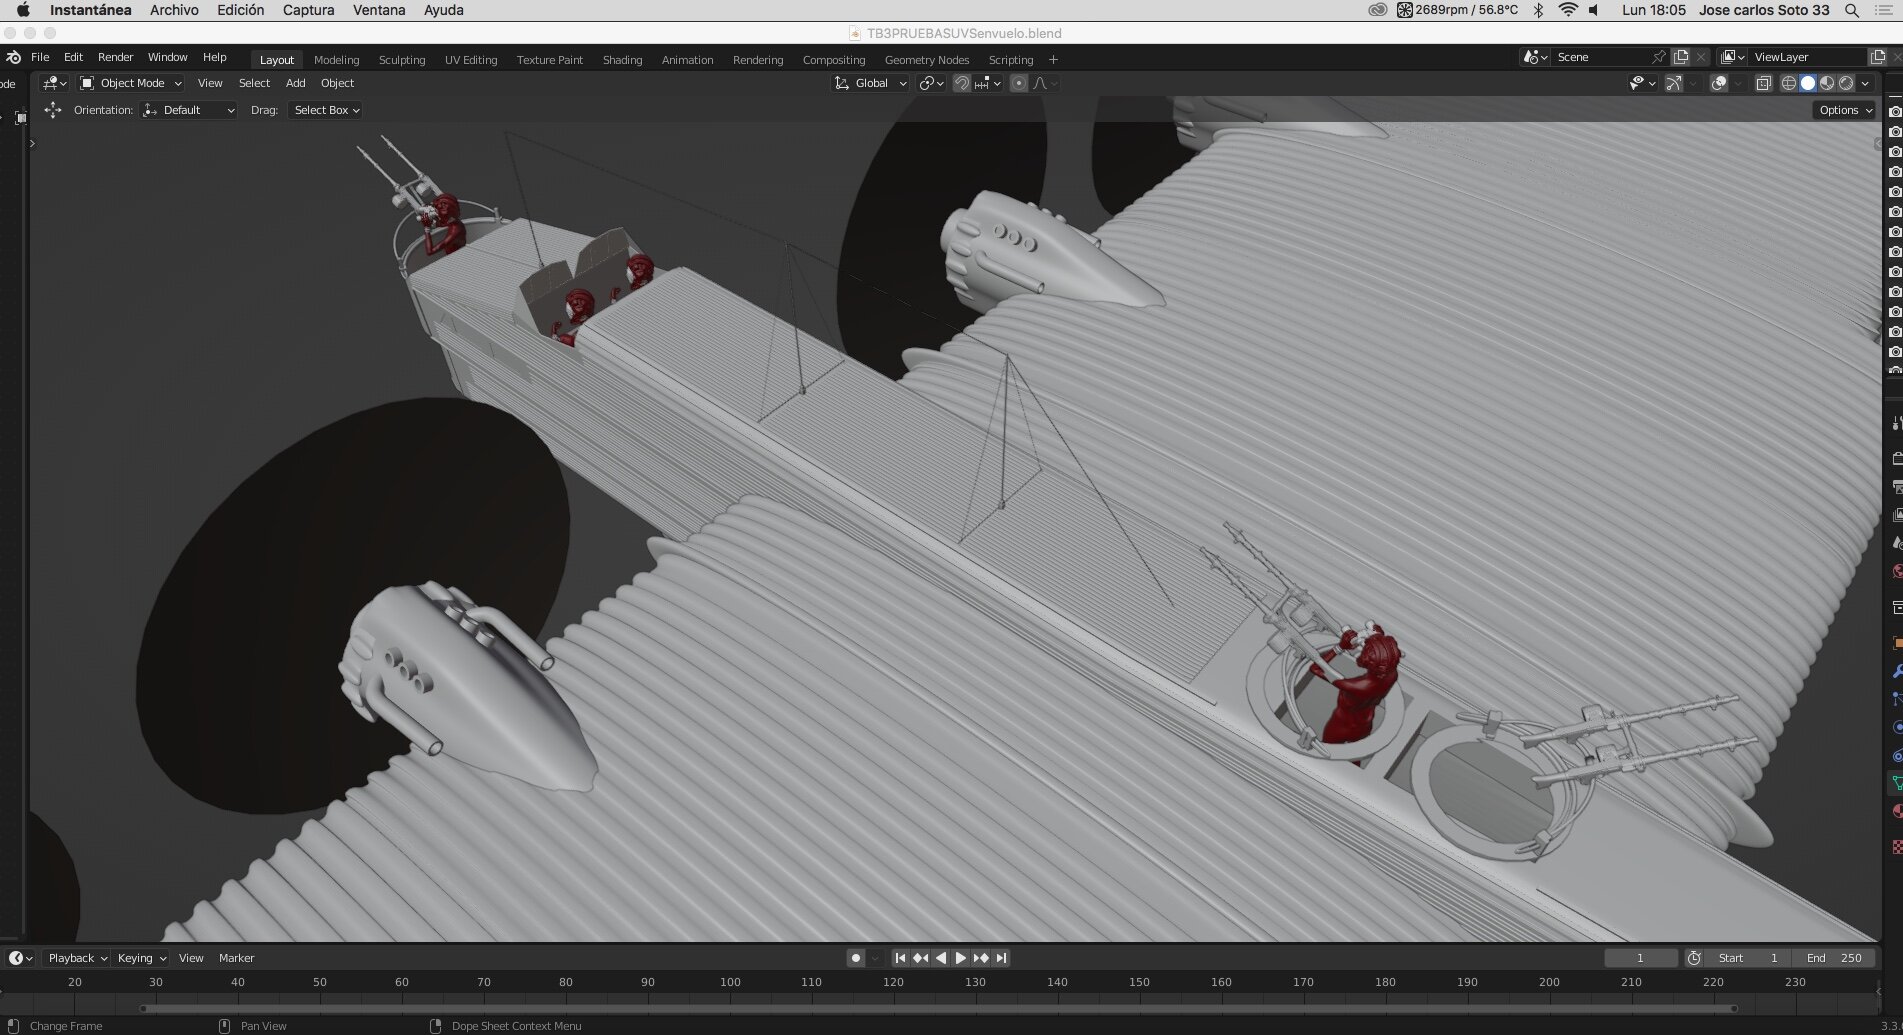Open the view layer browse icon
Image resolution: width=1903 pixels, height=1035 pixels.
pyautogui.click(x=1732, y=57)
